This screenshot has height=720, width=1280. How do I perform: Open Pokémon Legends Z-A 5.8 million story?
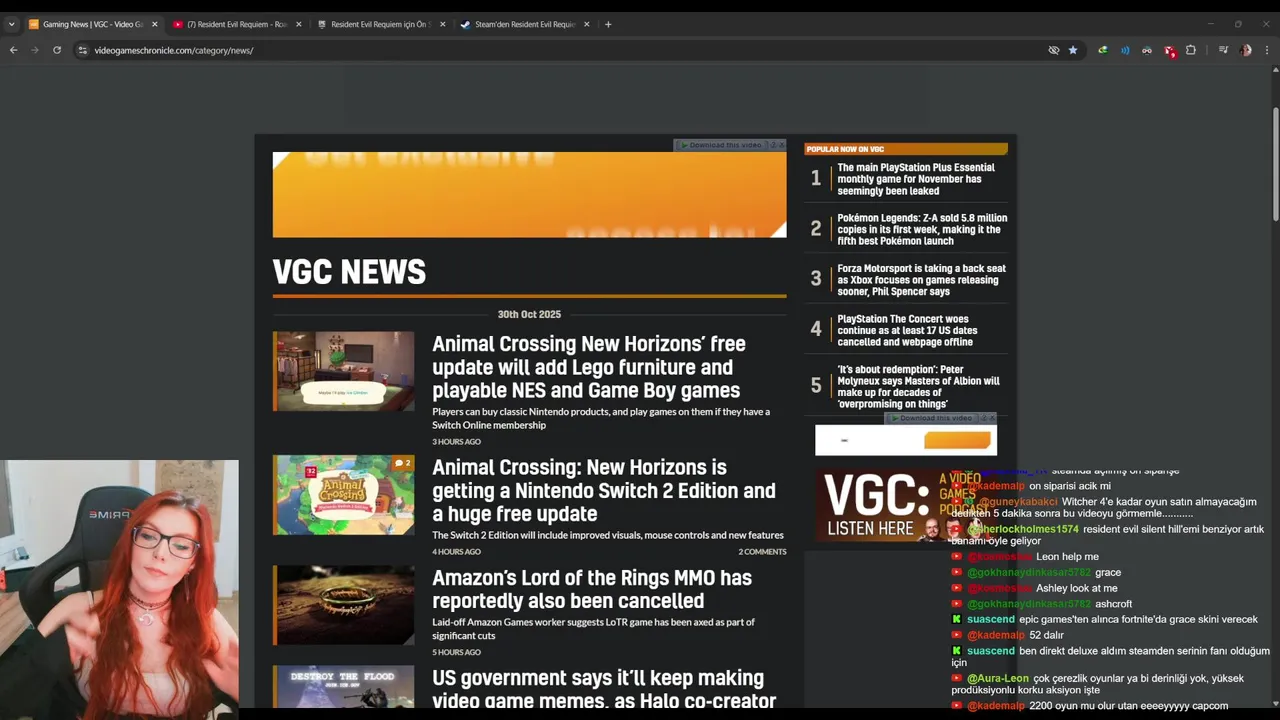coord(922,229)
